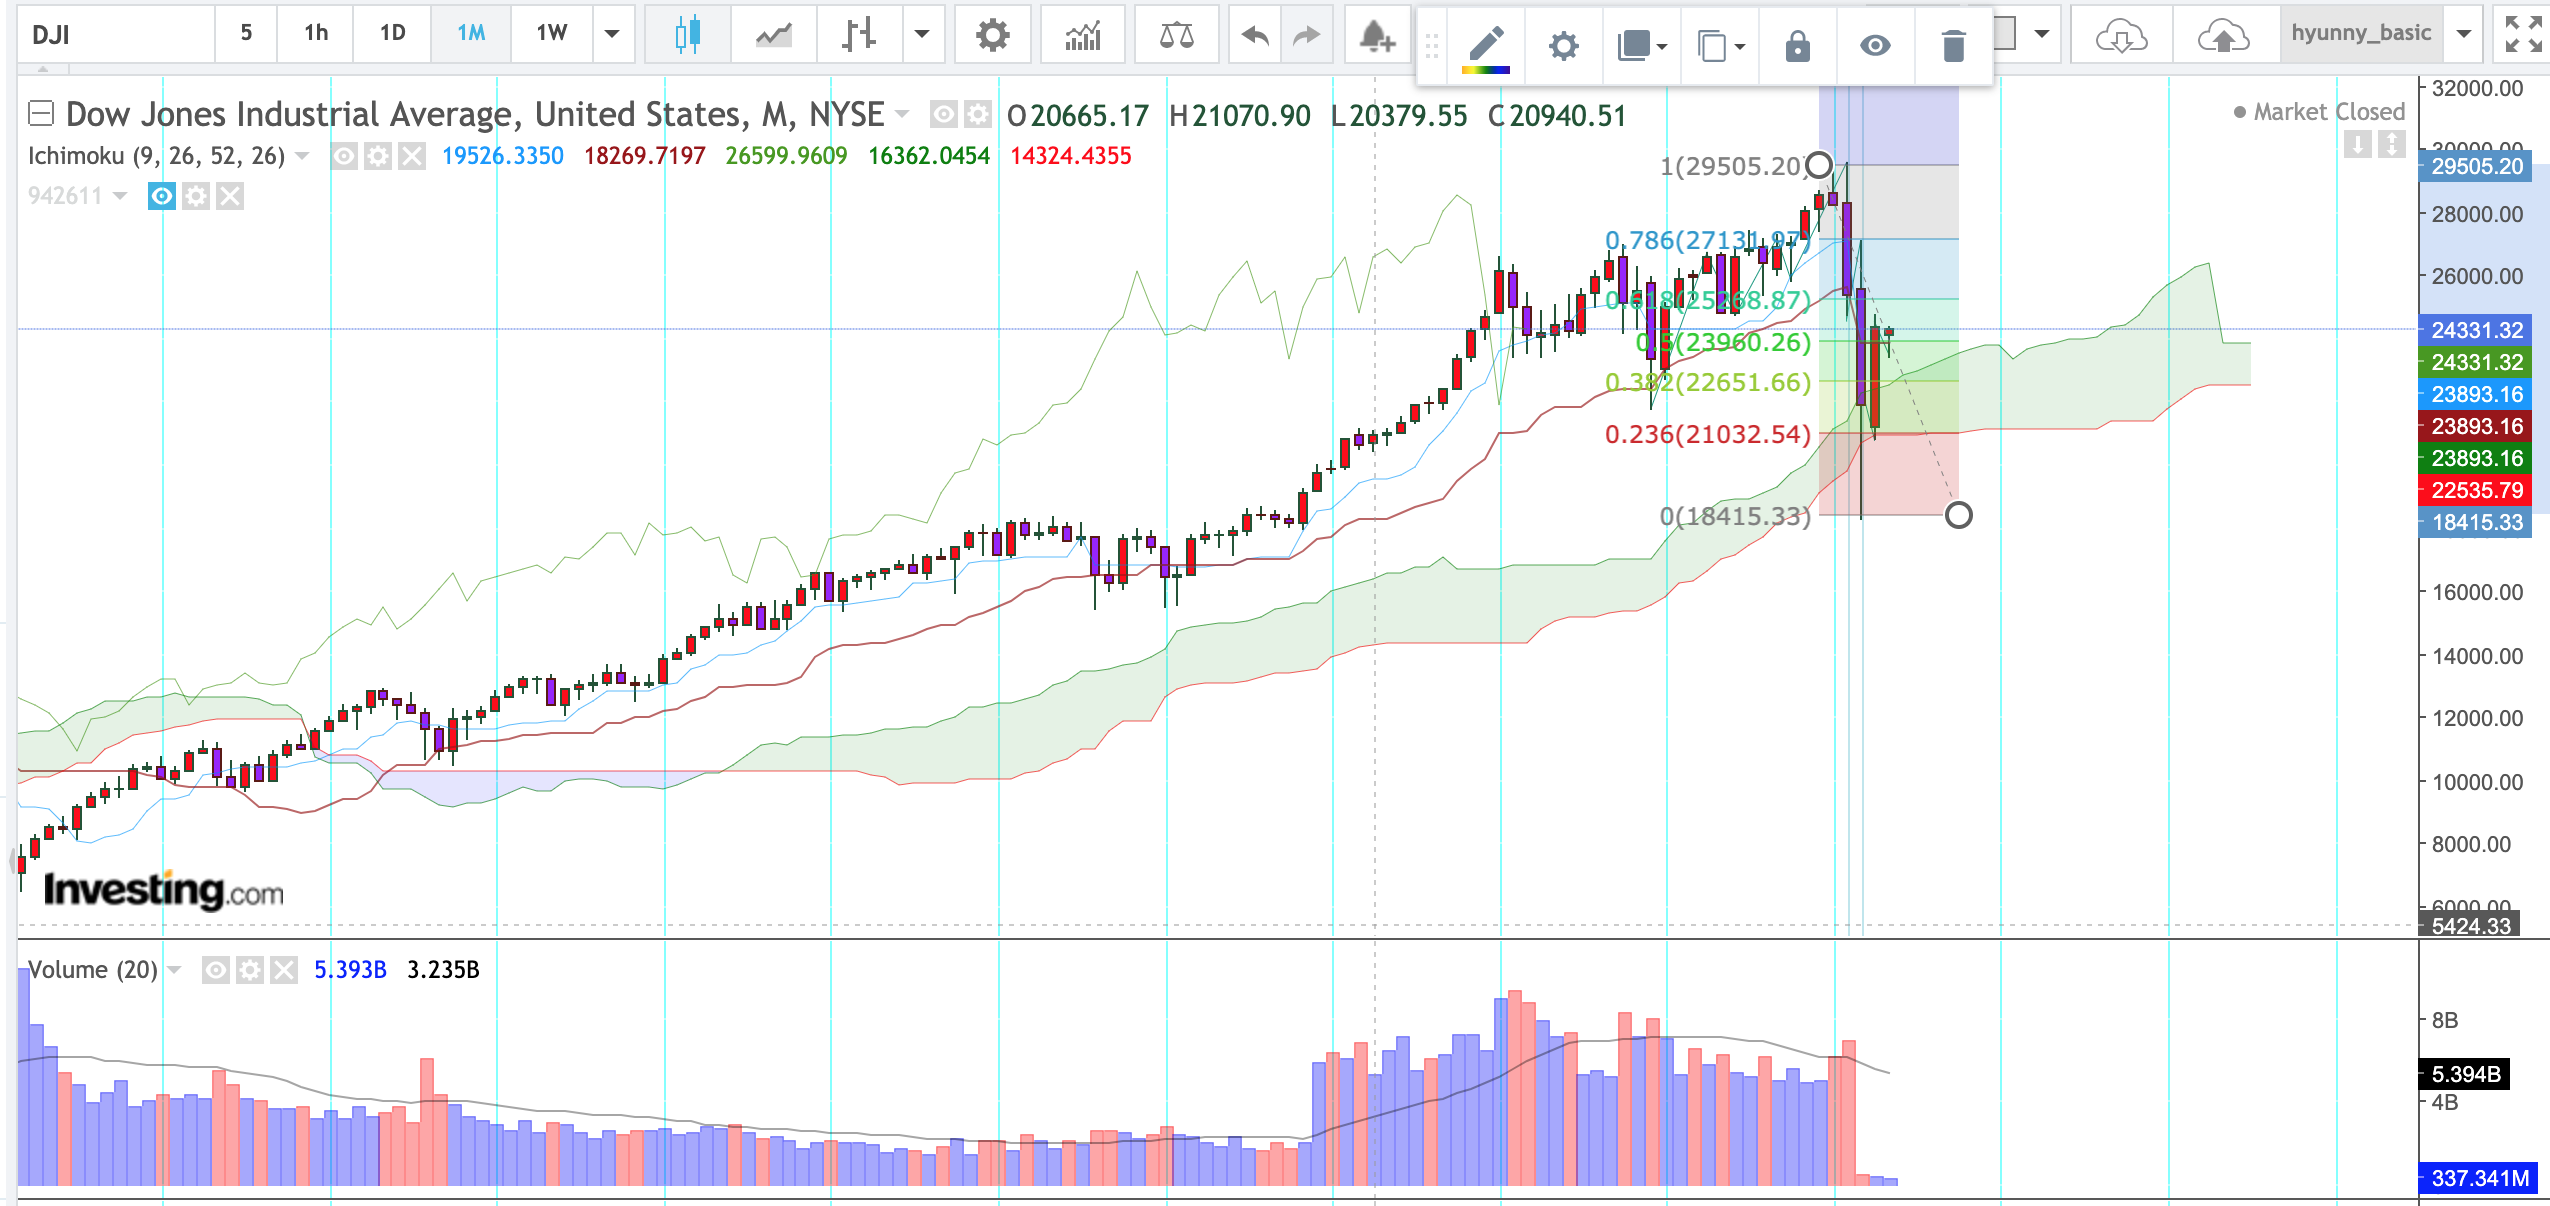
Task: Hide the drawing using the floating toolbar eye
Action: pos(1875,46)
